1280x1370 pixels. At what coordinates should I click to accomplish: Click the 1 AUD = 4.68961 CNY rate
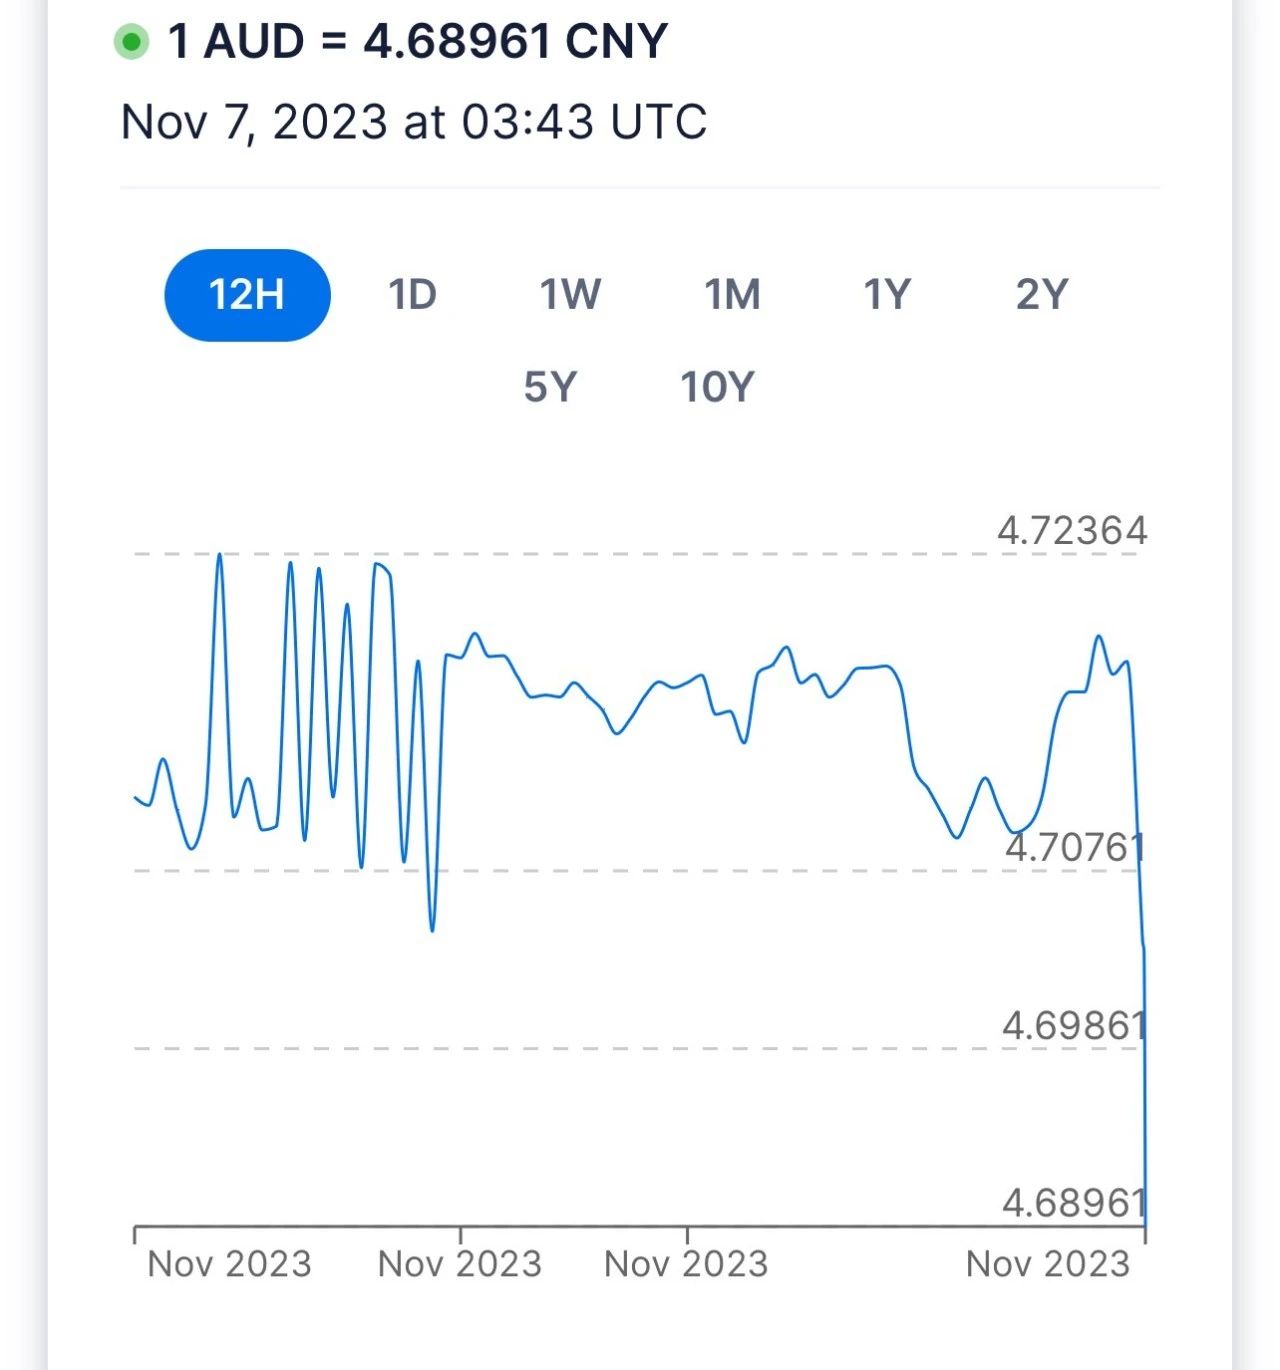tap(418, 42)
